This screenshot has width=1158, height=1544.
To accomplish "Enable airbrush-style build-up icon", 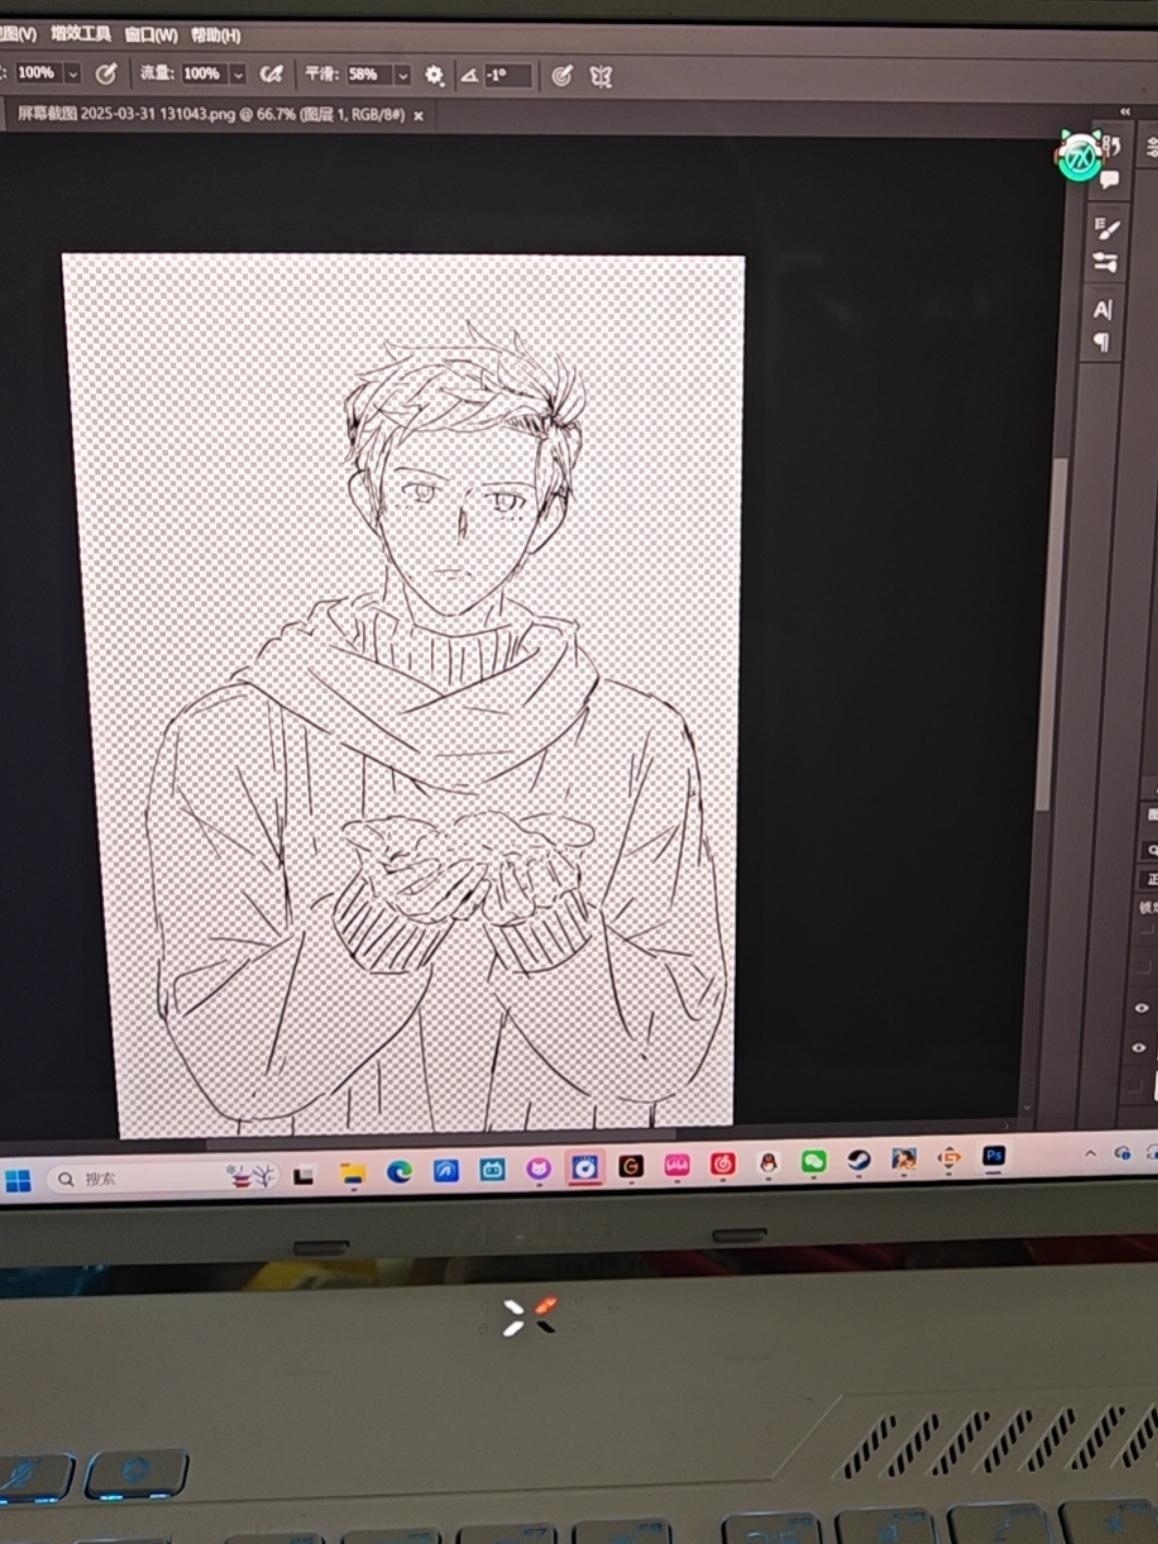I will (x=271, y=74).
